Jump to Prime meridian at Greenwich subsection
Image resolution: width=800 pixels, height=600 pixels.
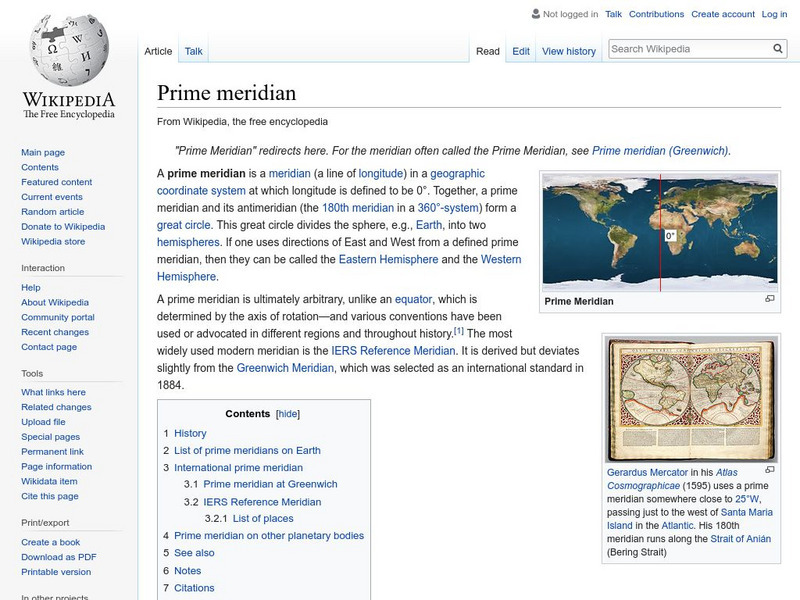pos(270,484)
